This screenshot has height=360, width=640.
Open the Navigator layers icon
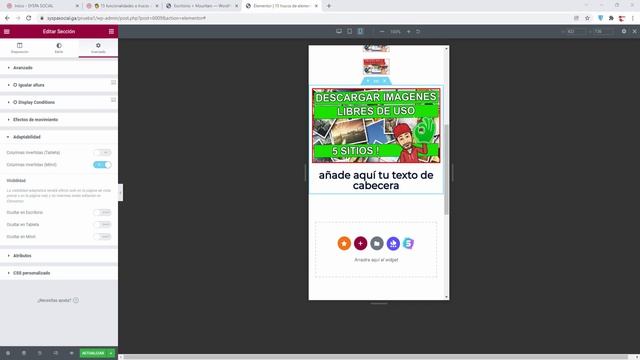pyautogui.click(x=24, y=353)
